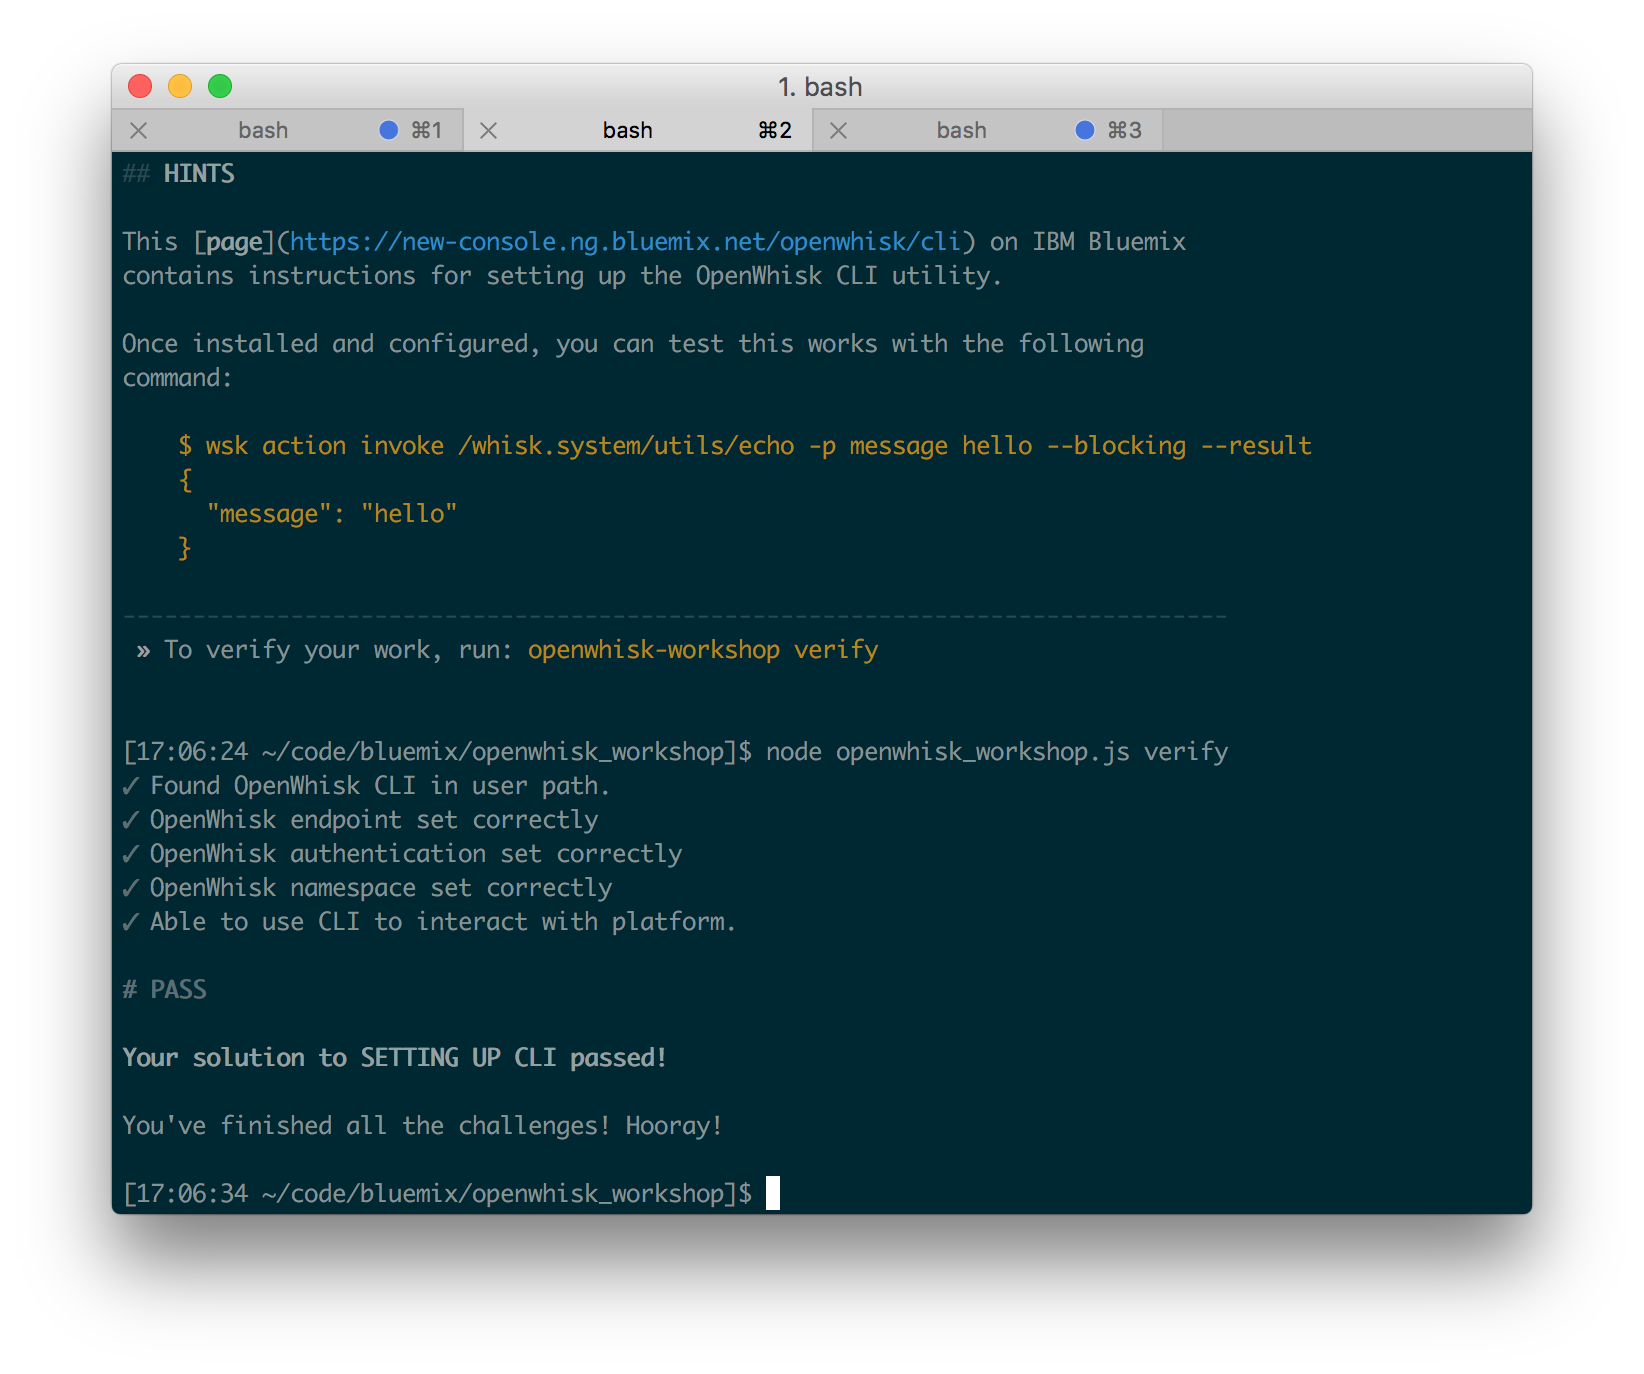Click the blue activity dot on tab ⌘3
The image size is (1644, 1374).
pos(1085,130)
